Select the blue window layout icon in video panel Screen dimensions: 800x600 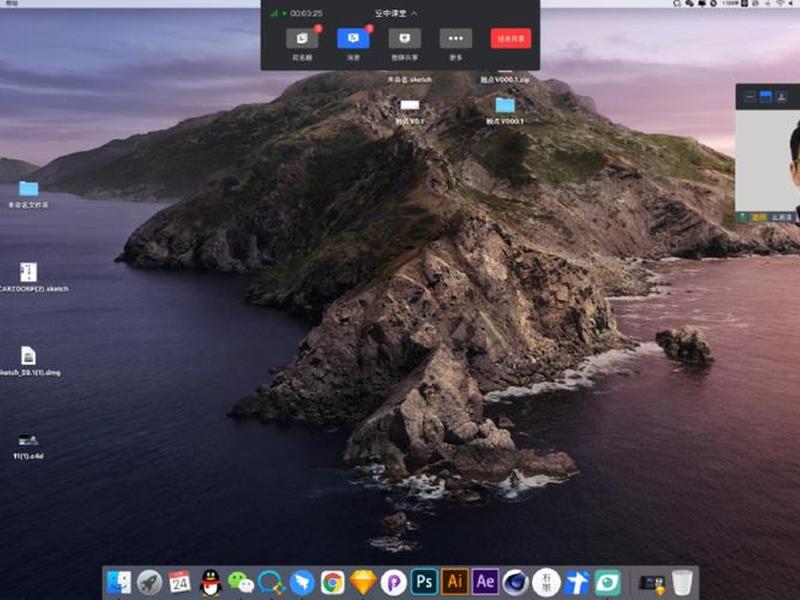click(765, 97)
